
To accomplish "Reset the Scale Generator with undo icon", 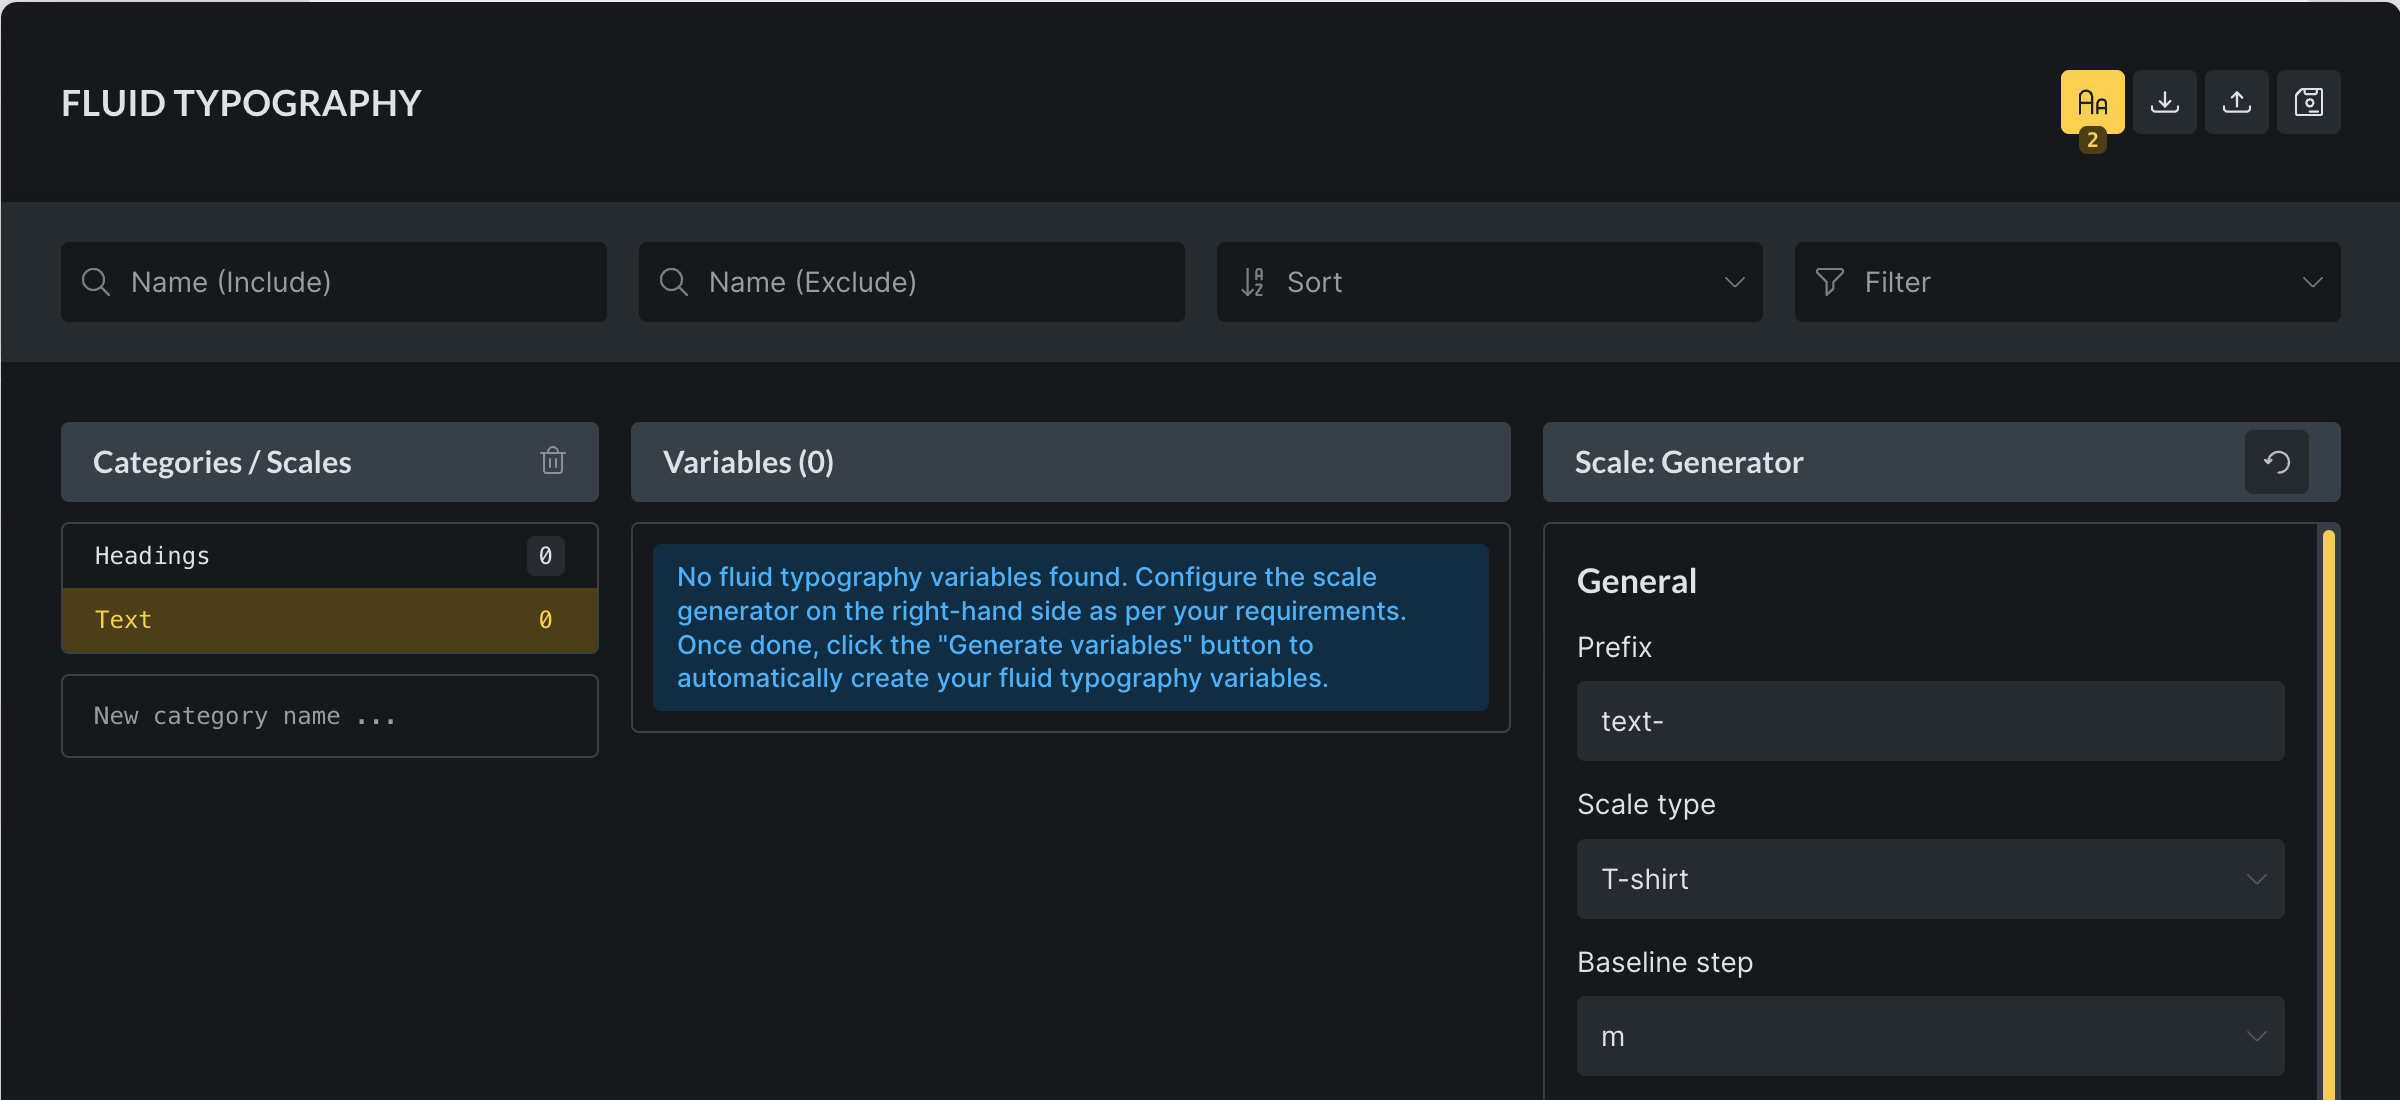I will pos(2276,462).
